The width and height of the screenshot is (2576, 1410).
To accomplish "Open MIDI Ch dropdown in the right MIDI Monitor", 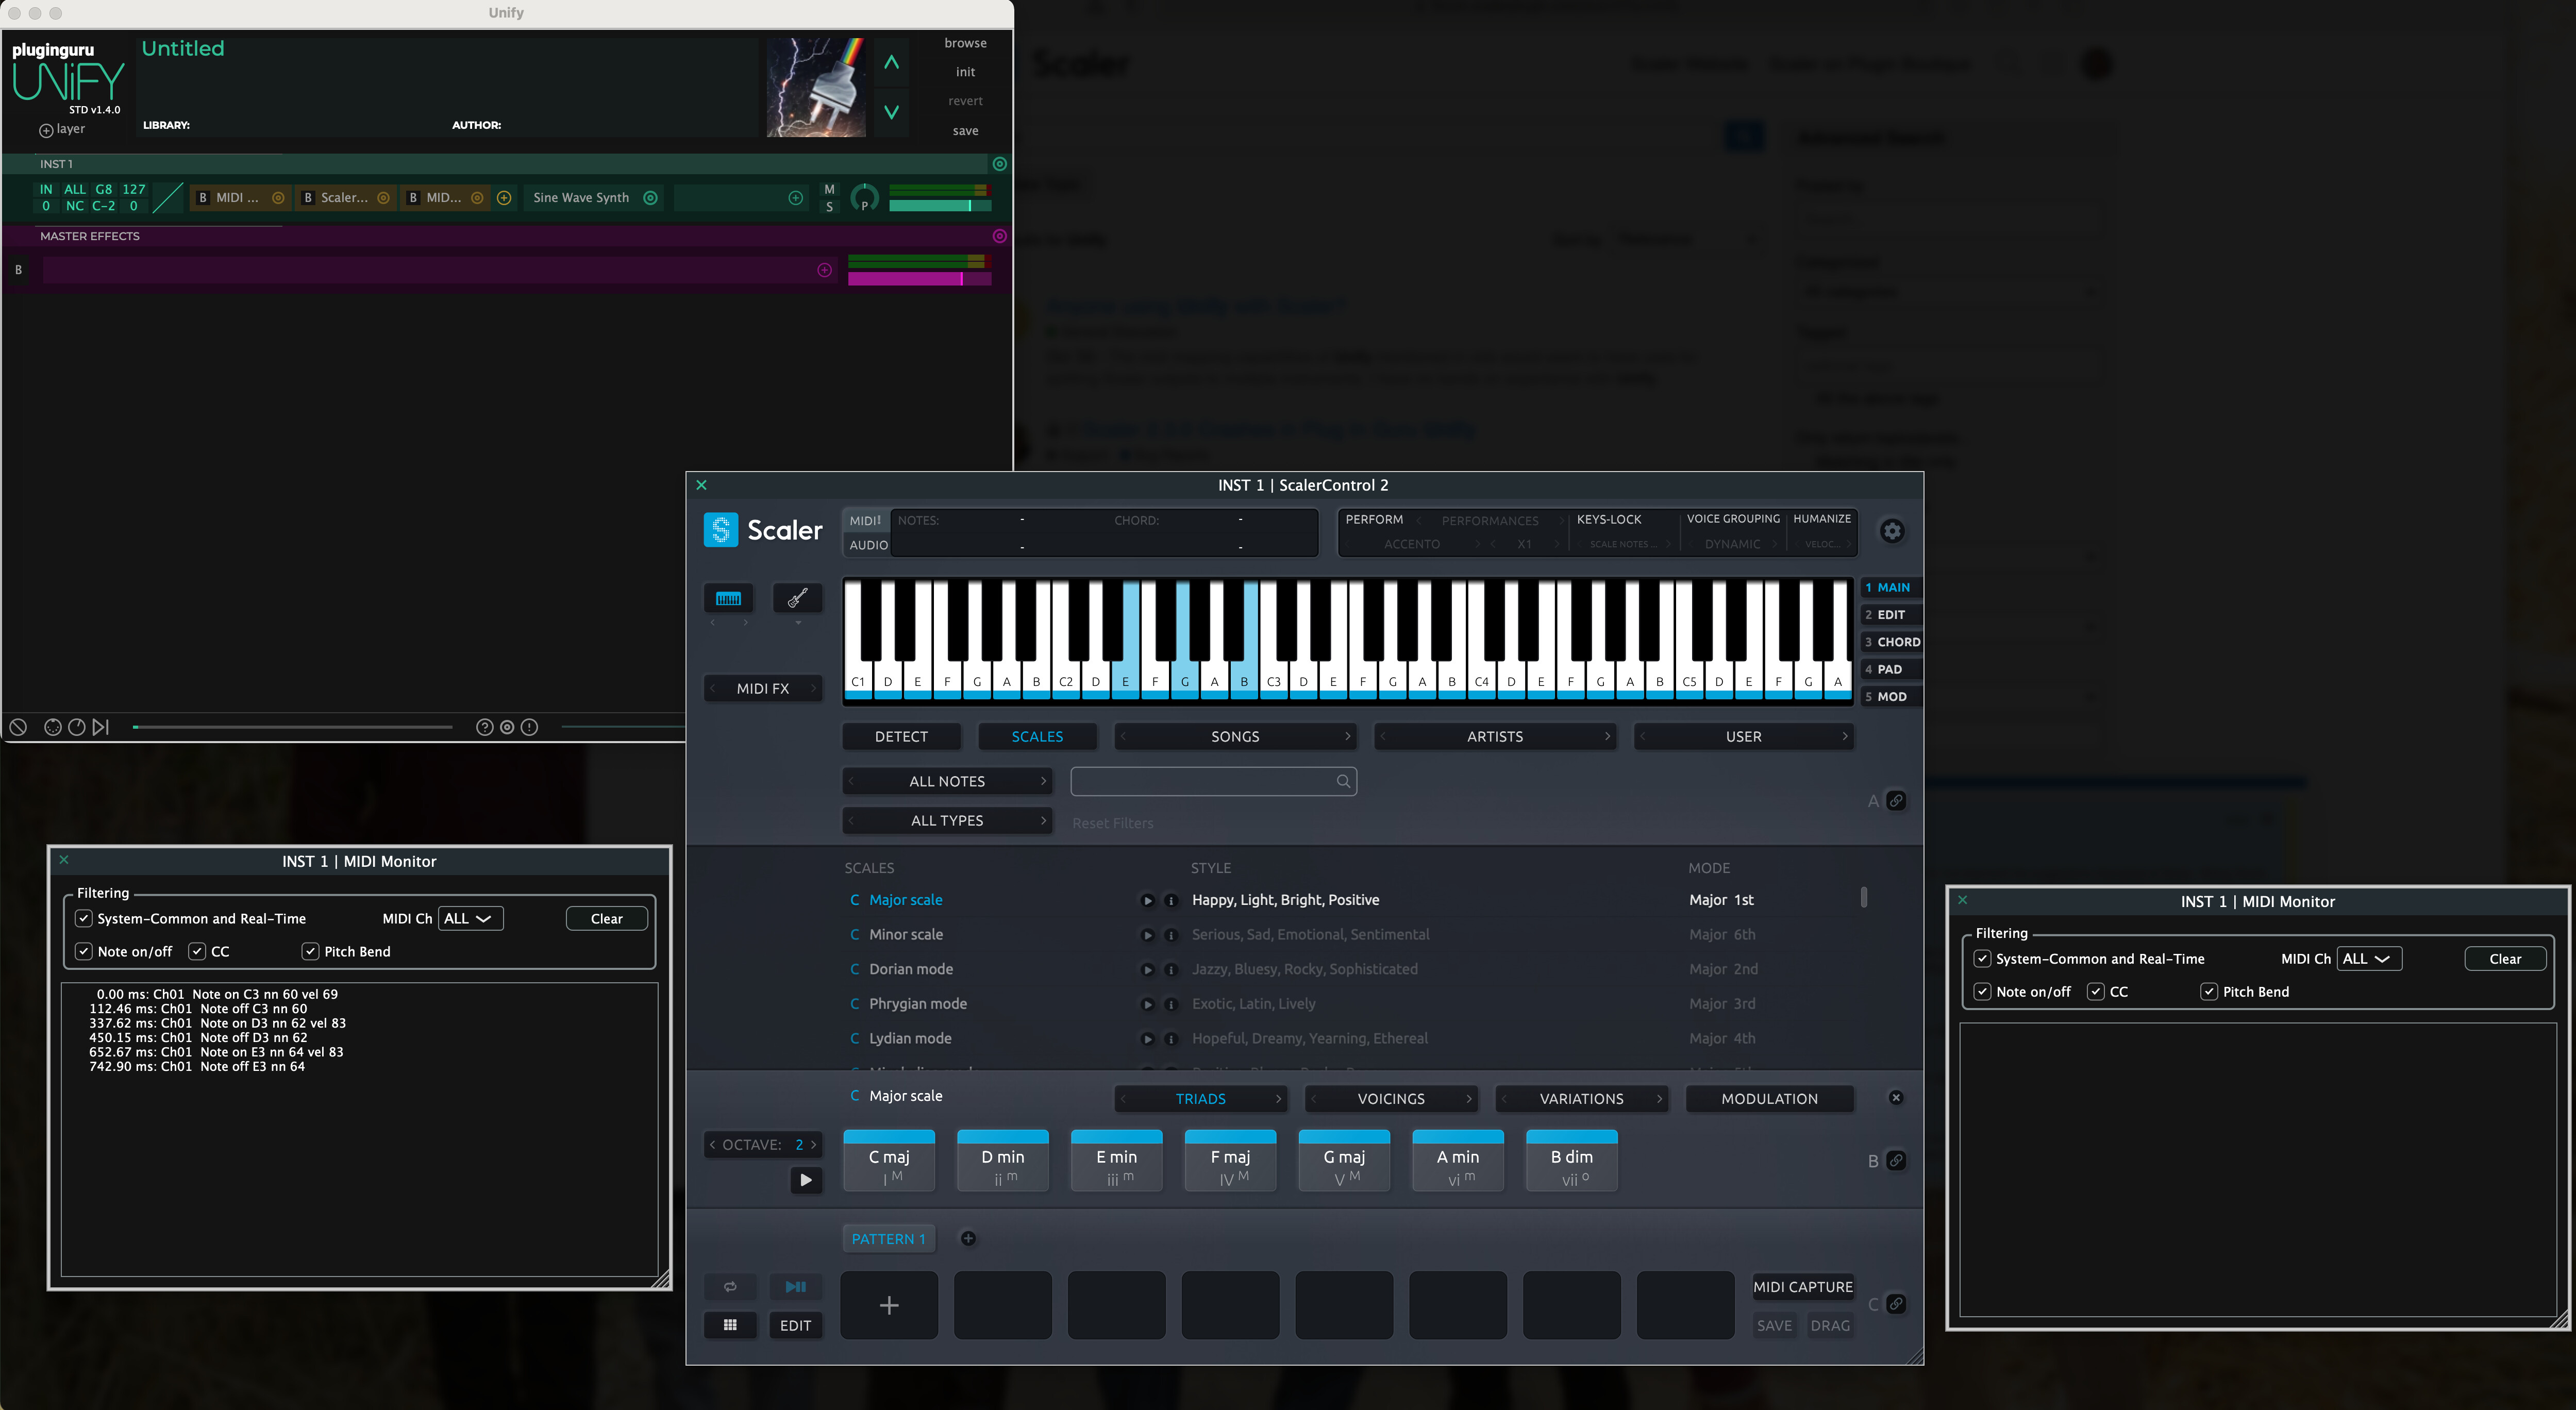I will (x=2369, y=958).
